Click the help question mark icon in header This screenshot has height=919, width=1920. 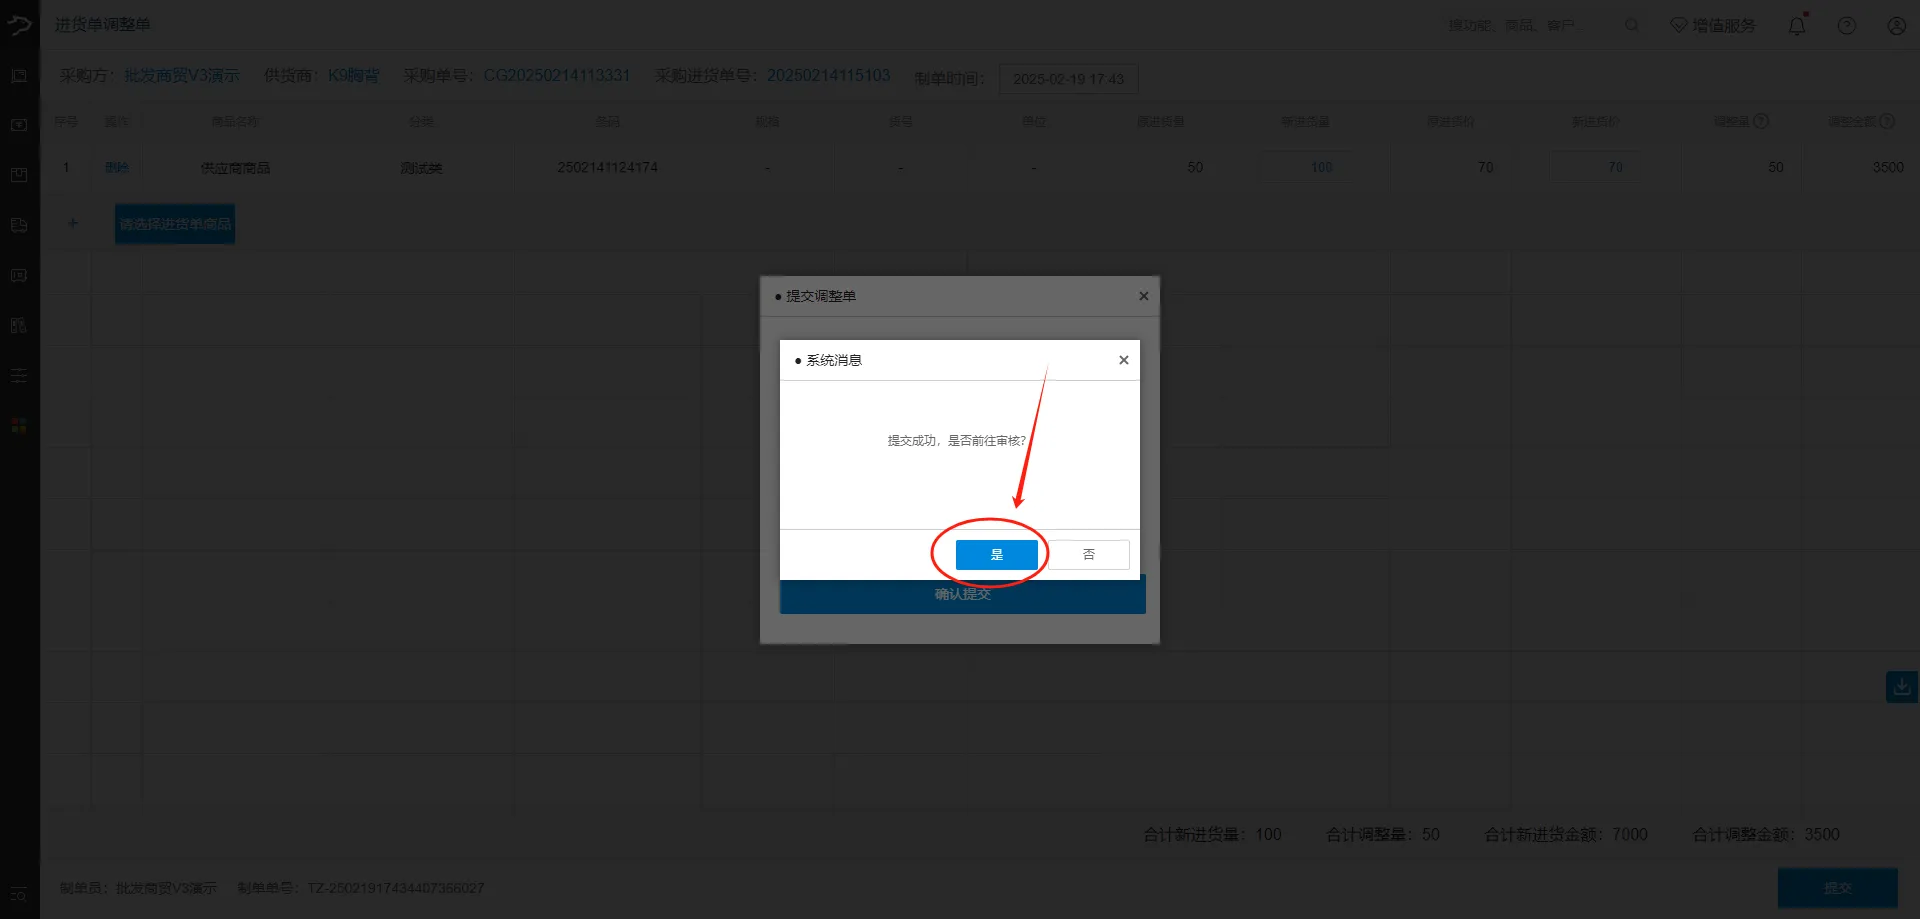tap(1847, 26)
